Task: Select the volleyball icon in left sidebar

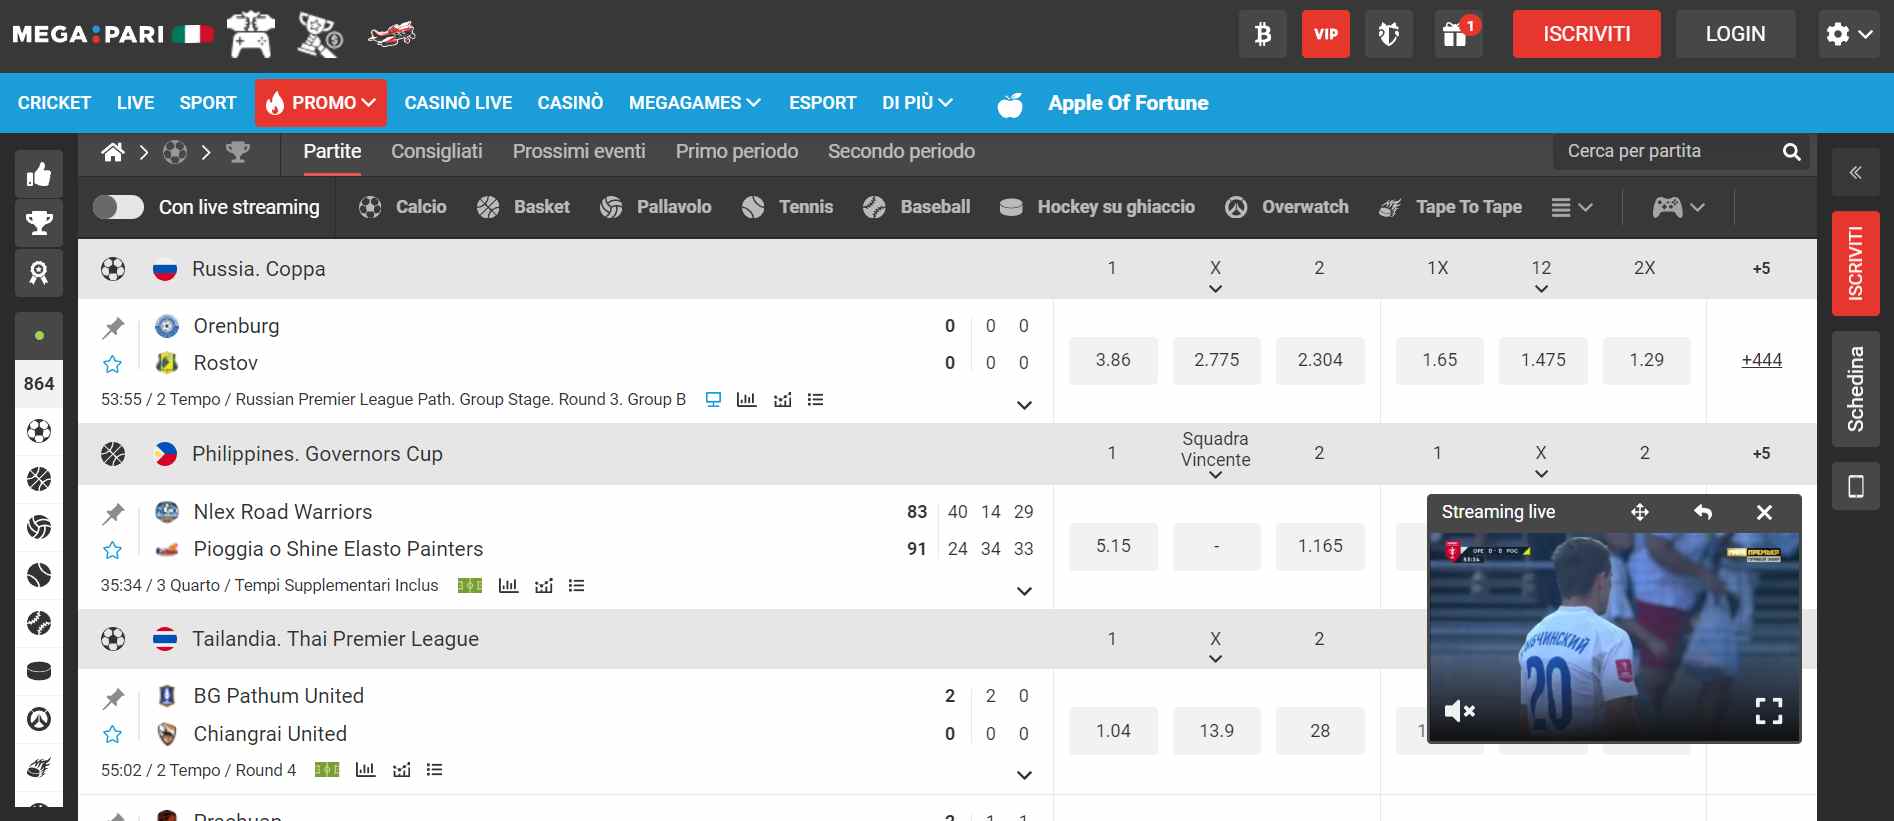Action: [x=39, y=527]
